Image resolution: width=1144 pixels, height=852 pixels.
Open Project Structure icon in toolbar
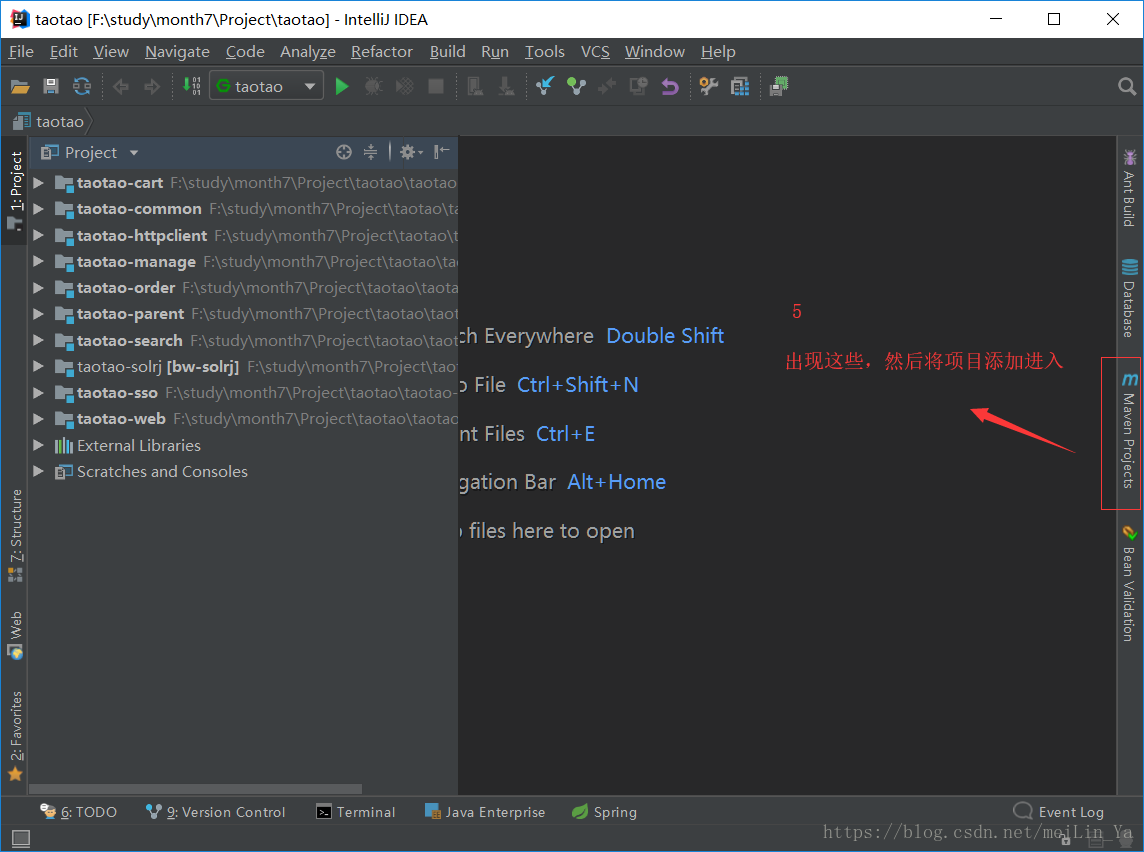(740, 87)
